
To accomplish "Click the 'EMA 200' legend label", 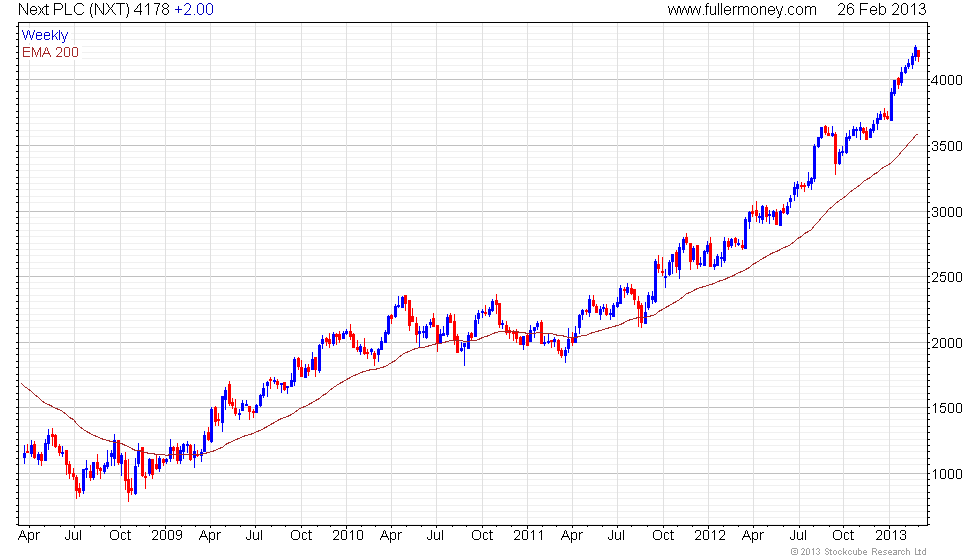I will pos(51,52).
